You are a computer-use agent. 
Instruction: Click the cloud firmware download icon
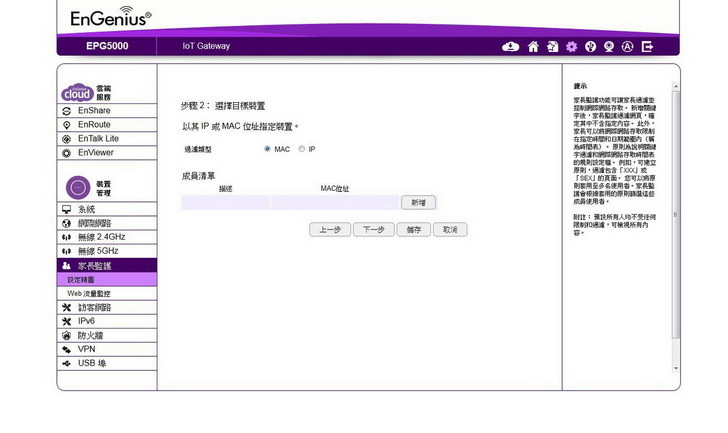click(511, 46)
